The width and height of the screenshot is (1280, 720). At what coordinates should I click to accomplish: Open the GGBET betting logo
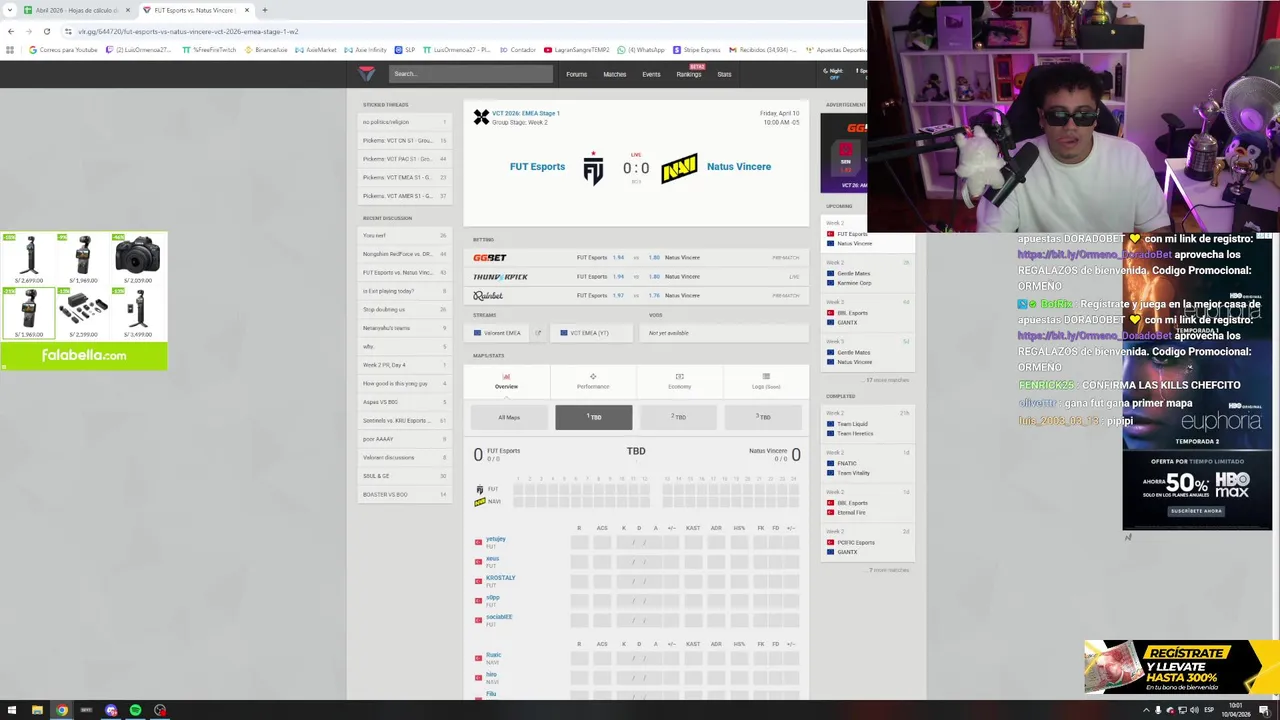click(490, 258)
